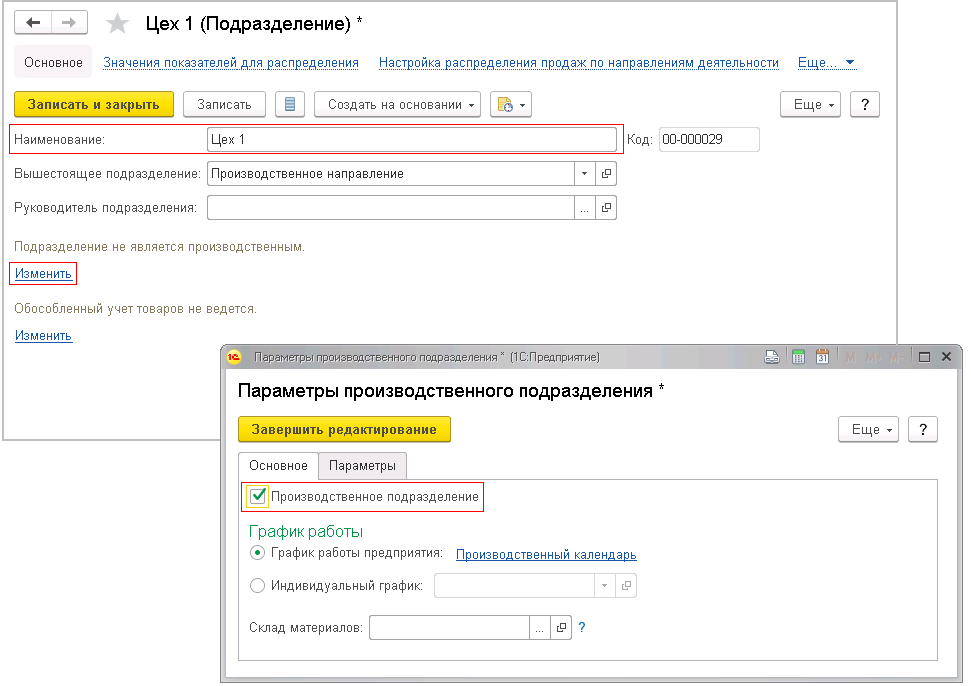Go forward using the right arrow button

point(69,24)
